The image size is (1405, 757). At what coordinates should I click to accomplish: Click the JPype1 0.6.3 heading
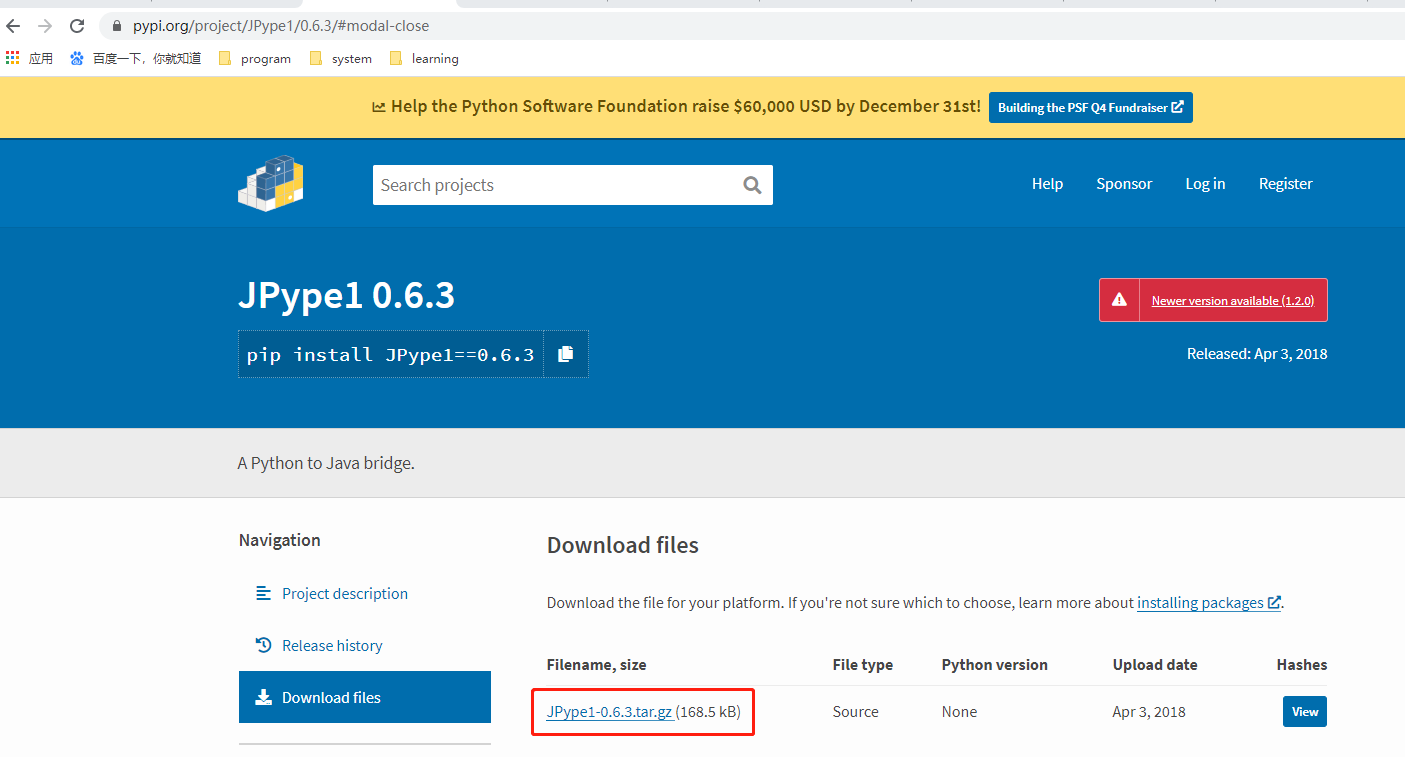(346, 296)
